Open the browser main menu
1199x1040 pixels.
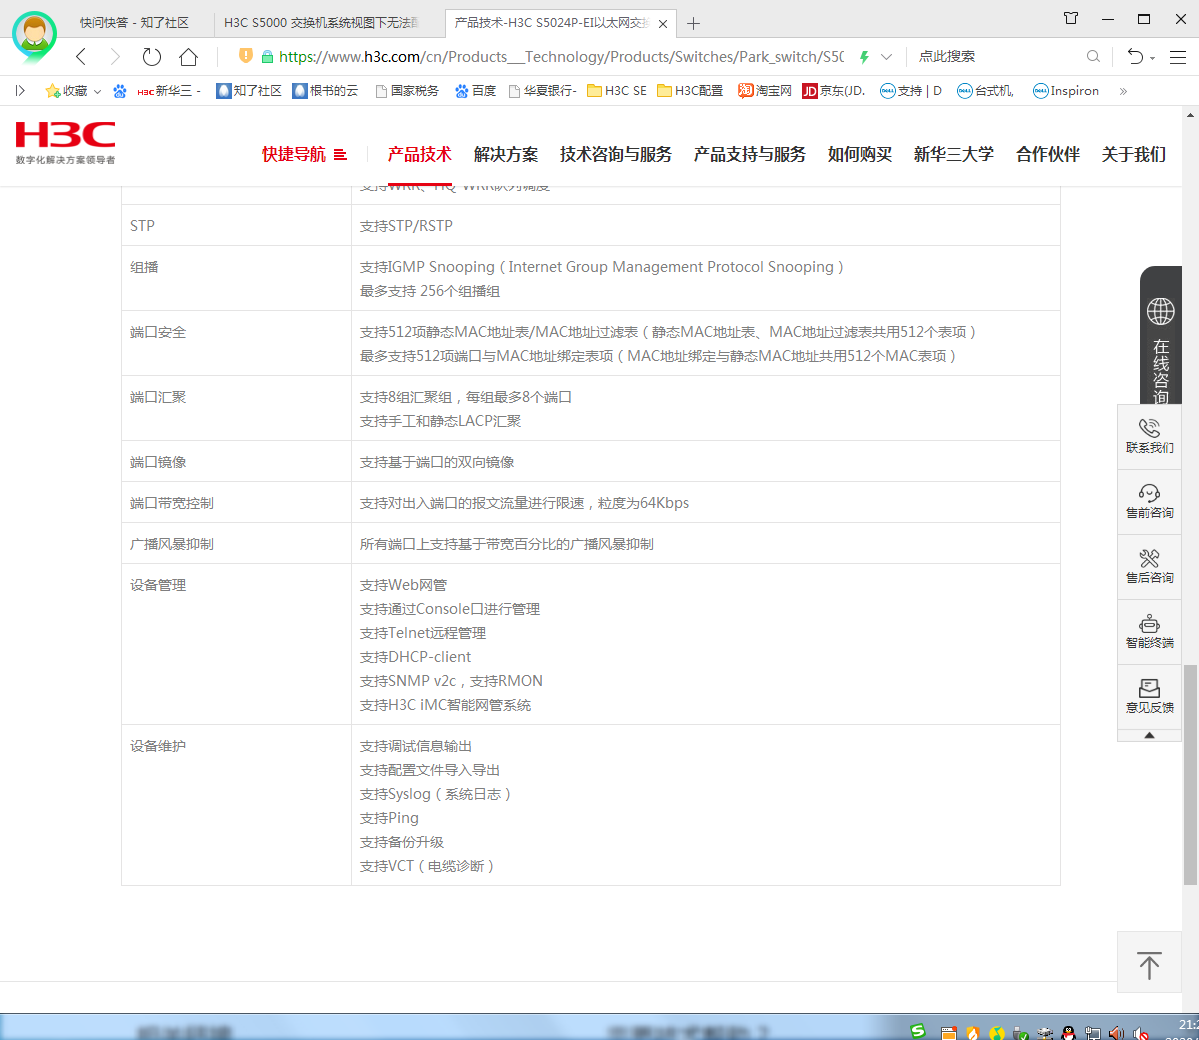pos(1178,57)
